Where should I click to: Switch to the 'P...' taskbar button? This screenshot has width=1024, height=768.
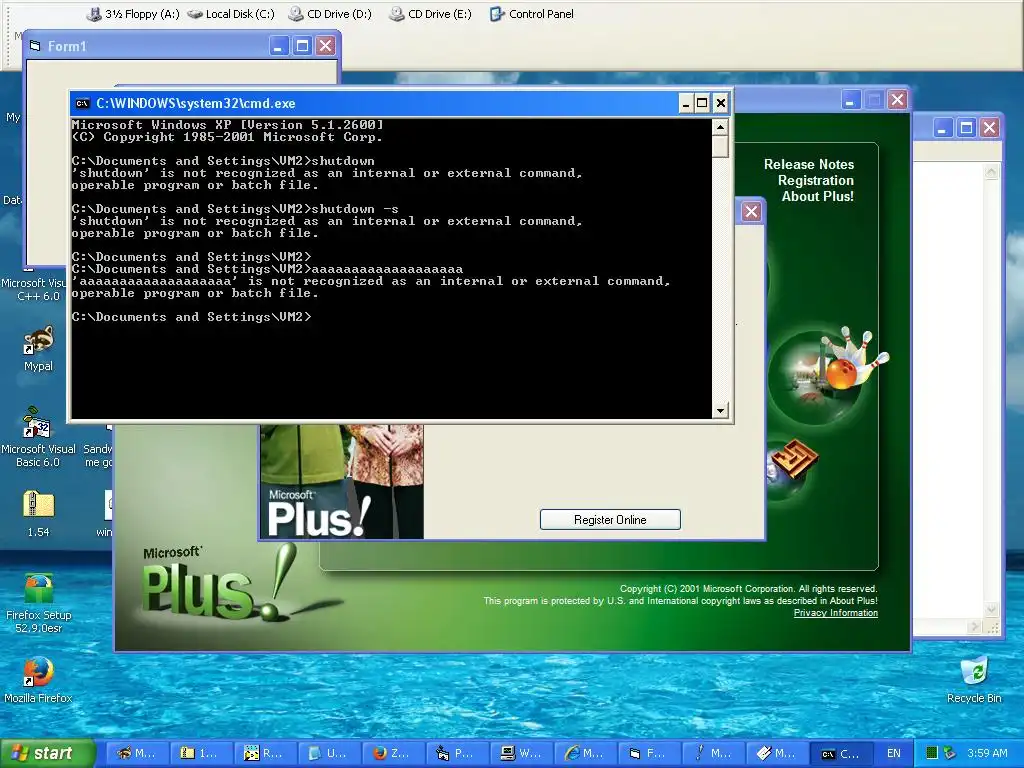[x=455, y=753]
